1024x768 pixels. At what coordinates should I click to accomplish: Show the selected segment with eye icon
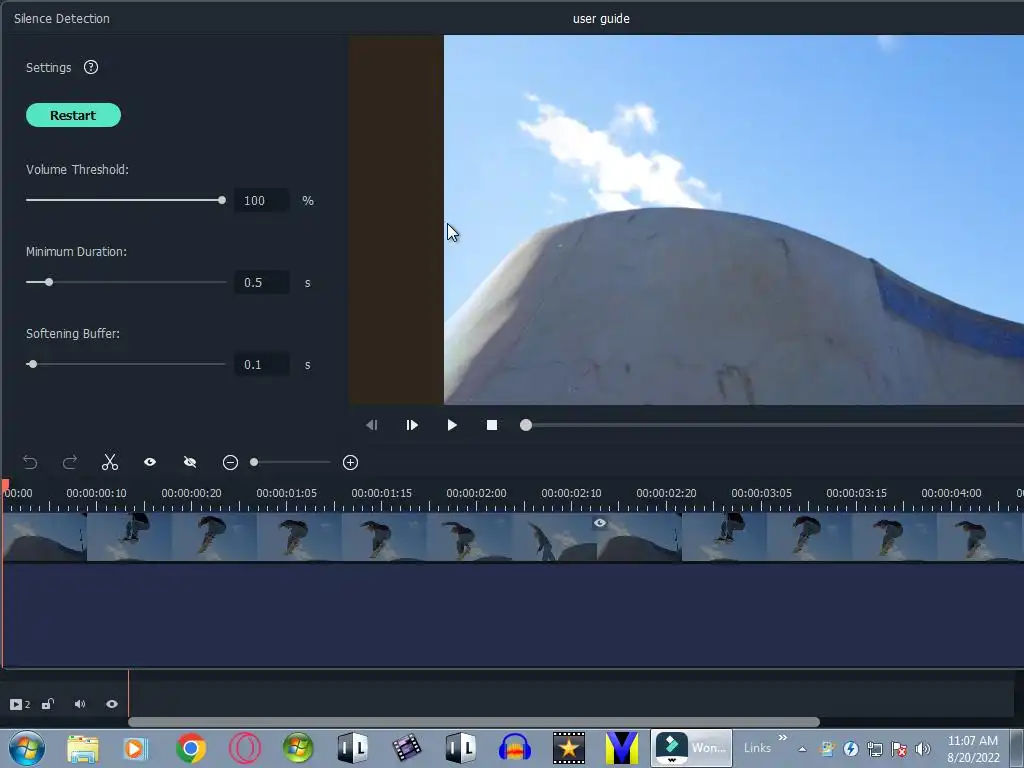coord(150,462)
